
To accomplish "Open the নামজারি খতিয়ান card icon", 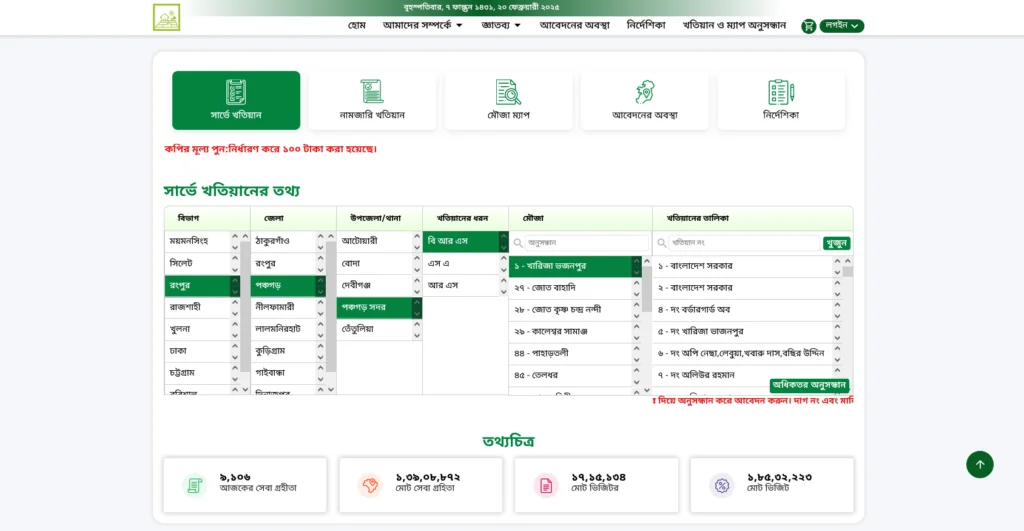I will tap(372, 91).
